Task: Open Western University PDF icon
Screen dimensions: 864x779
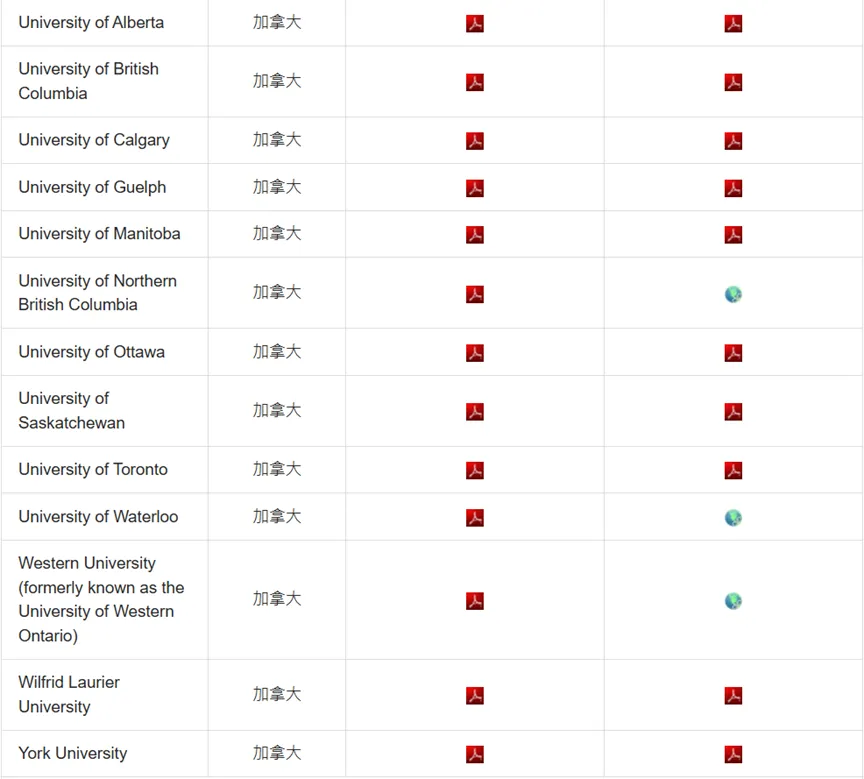Action: tap(475, 601)
